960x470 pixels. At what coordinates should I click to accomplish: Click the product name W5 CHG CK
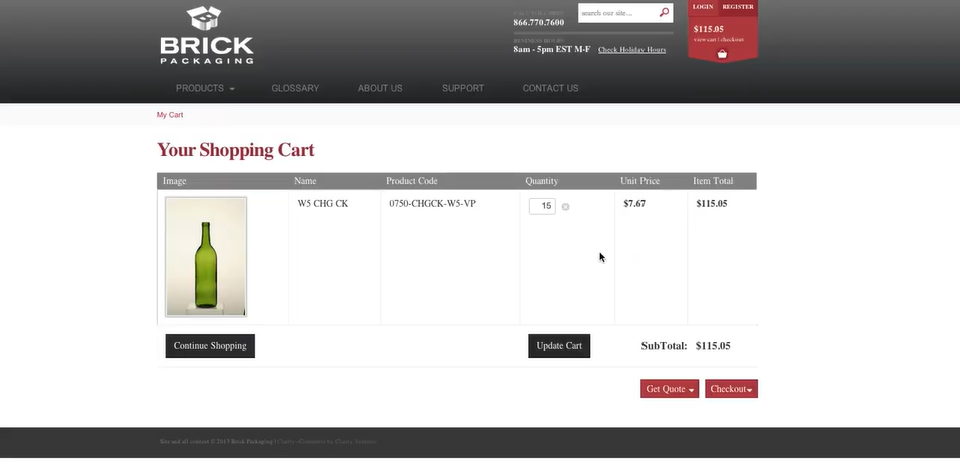point(323,204)
